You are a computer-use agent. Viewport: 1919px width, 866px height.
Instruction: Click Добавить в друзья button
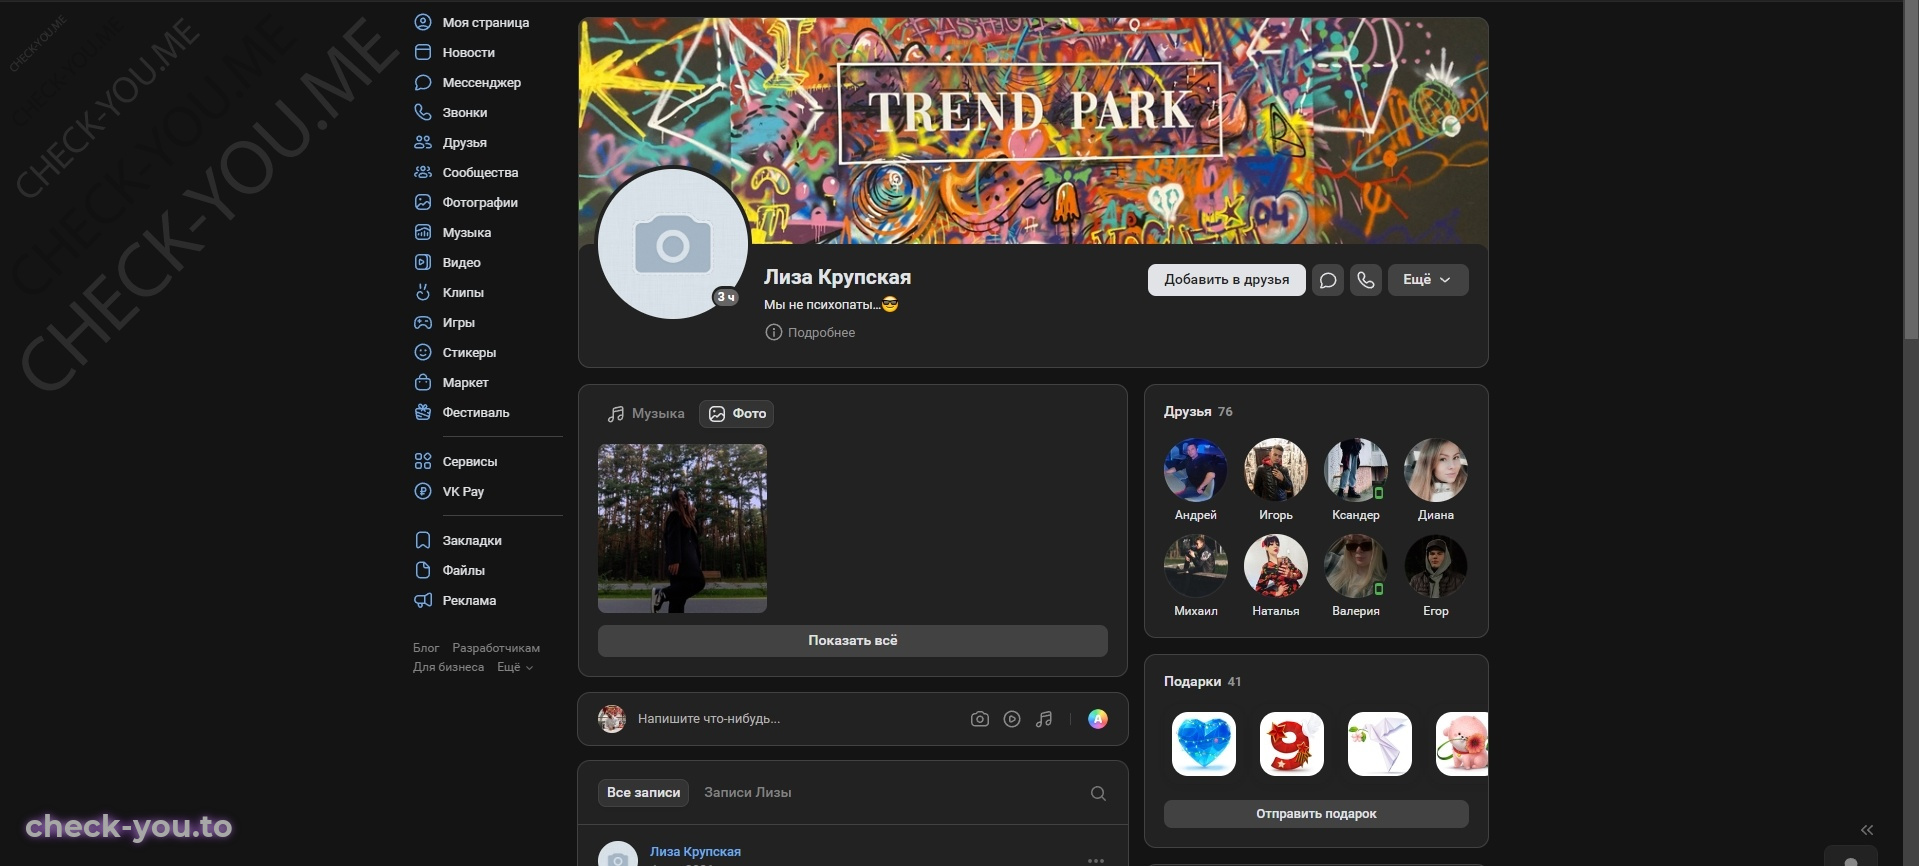point(1226,280)
